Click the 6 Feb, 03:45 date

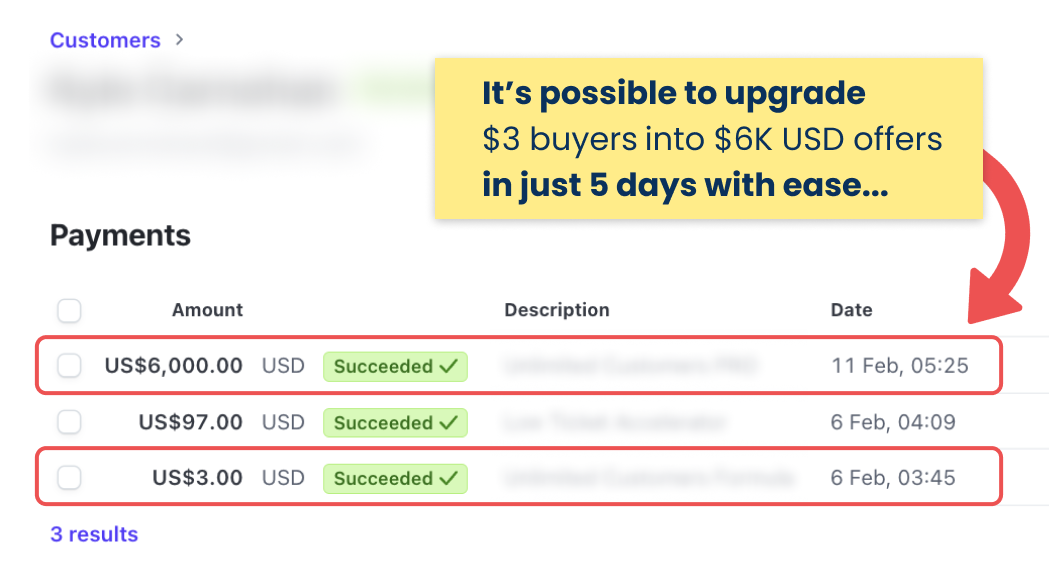pyautogui.click(x=893, y=478)
